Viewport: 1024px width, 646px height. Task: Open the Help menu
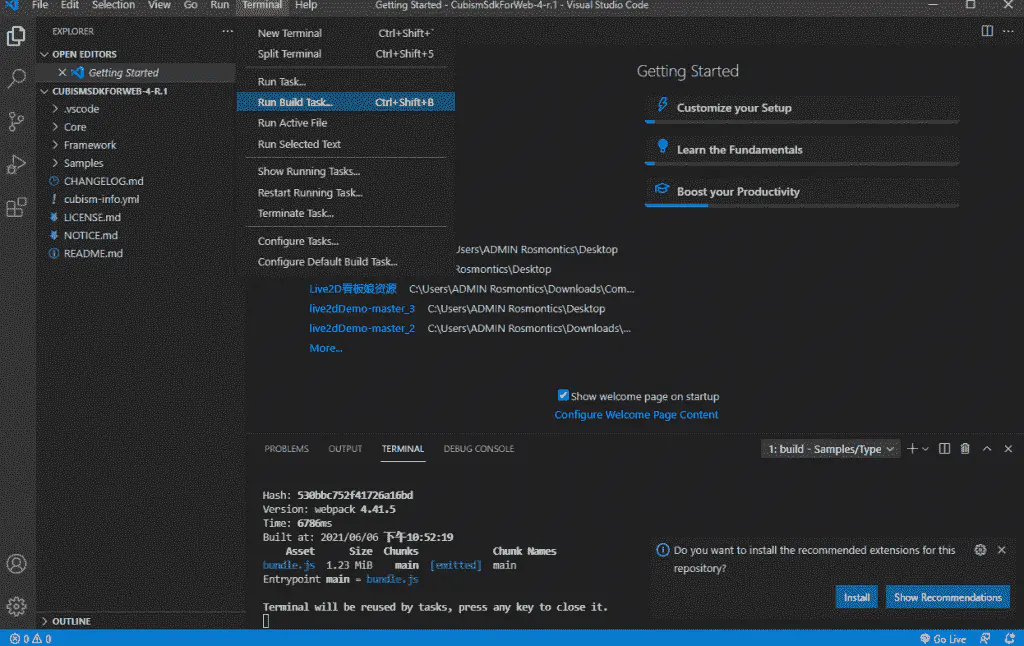306,5
